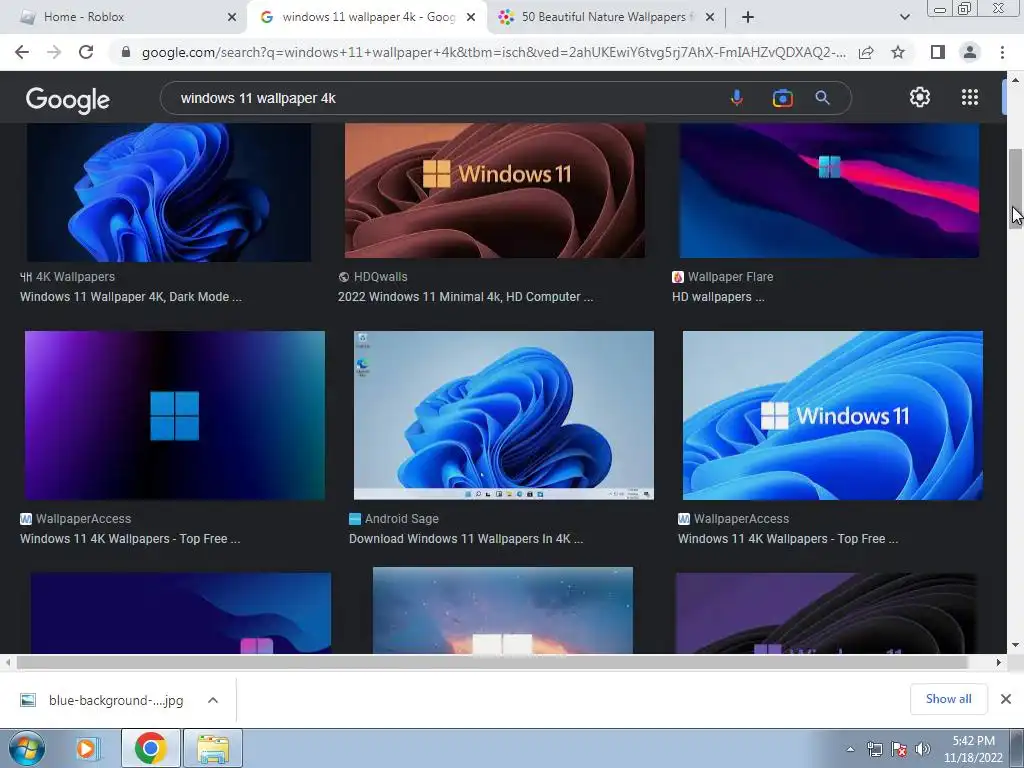Open the dark blue bloom wallpaper thumbnail

pyautogui.click(x=168, y=192)
